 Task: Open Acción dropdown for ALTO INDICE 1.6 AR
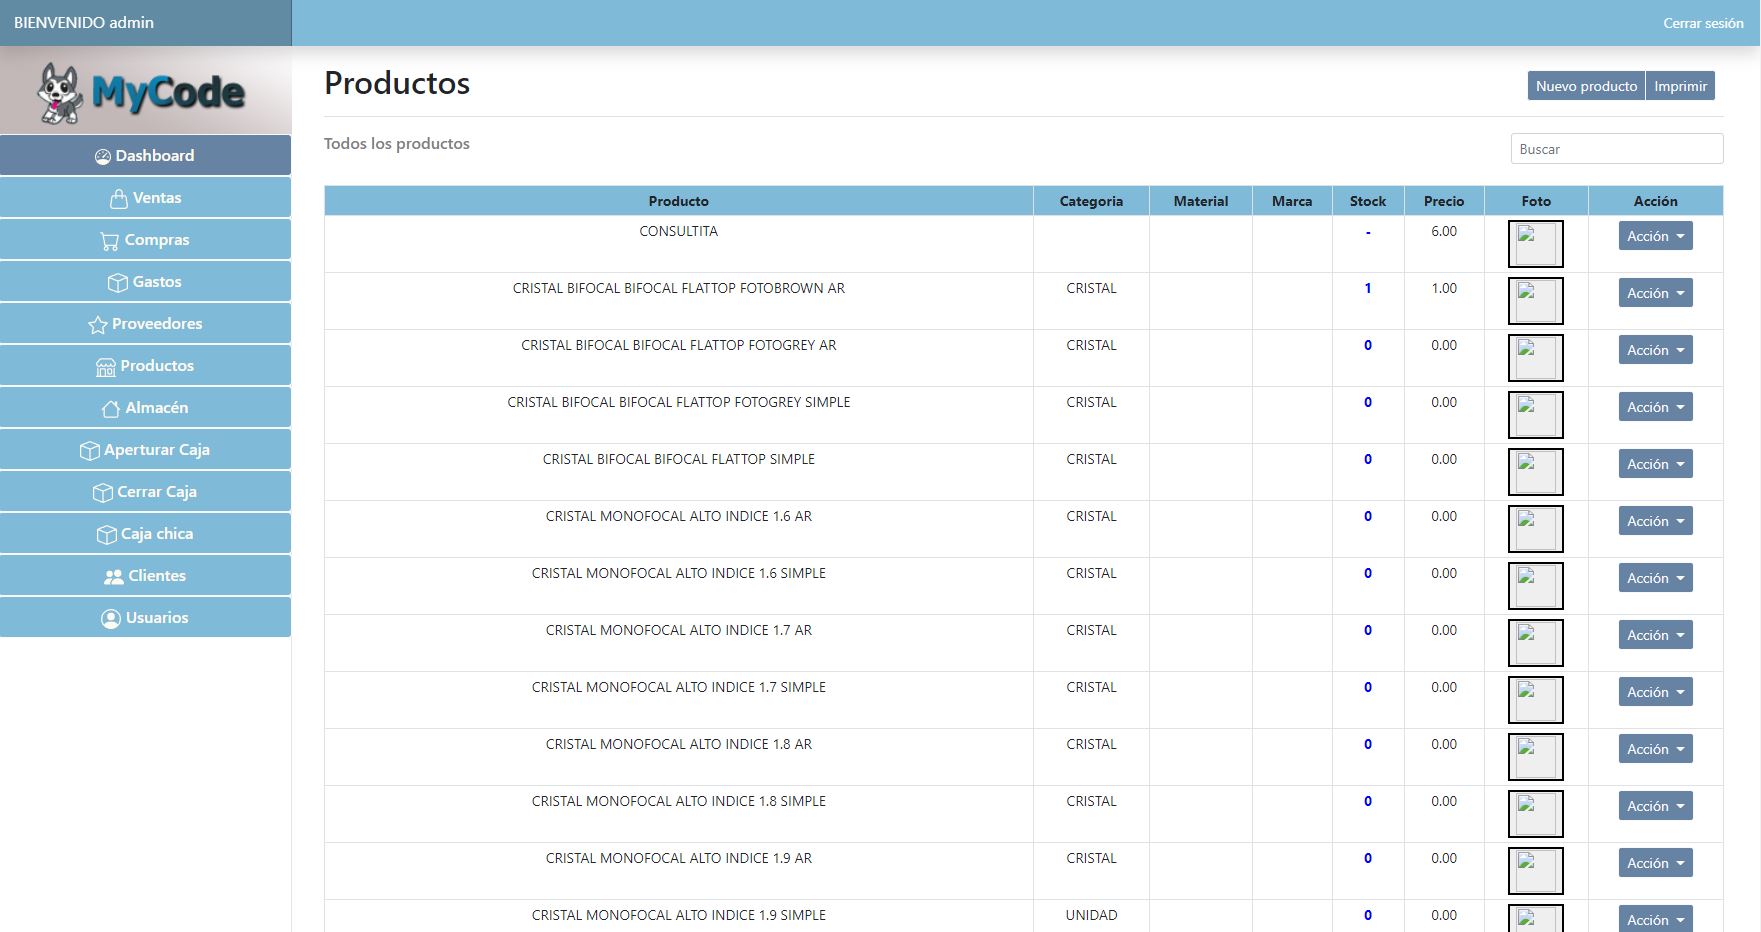(x=1655, y=521)
